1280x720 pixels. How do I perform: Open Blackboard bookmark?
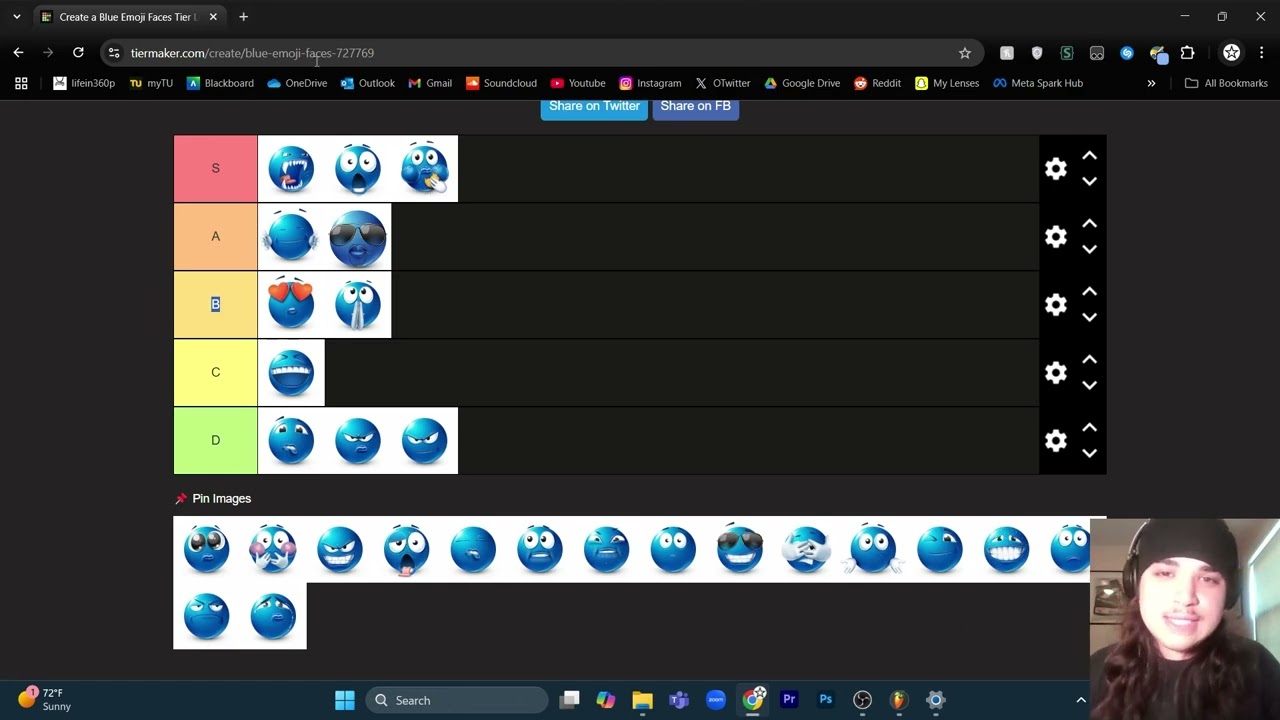click(x=220, y=83)
